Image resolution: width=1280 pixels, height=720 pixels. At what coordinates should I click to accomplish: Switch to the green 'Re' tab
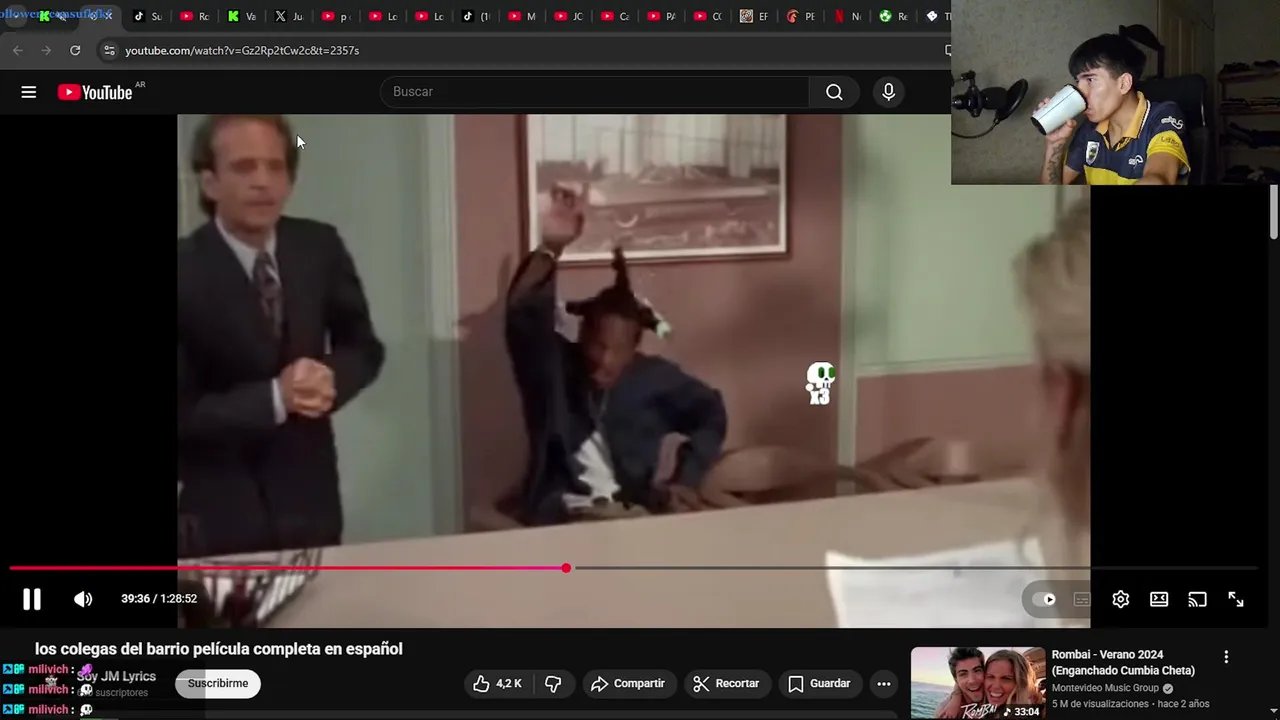tap(893, 16)
